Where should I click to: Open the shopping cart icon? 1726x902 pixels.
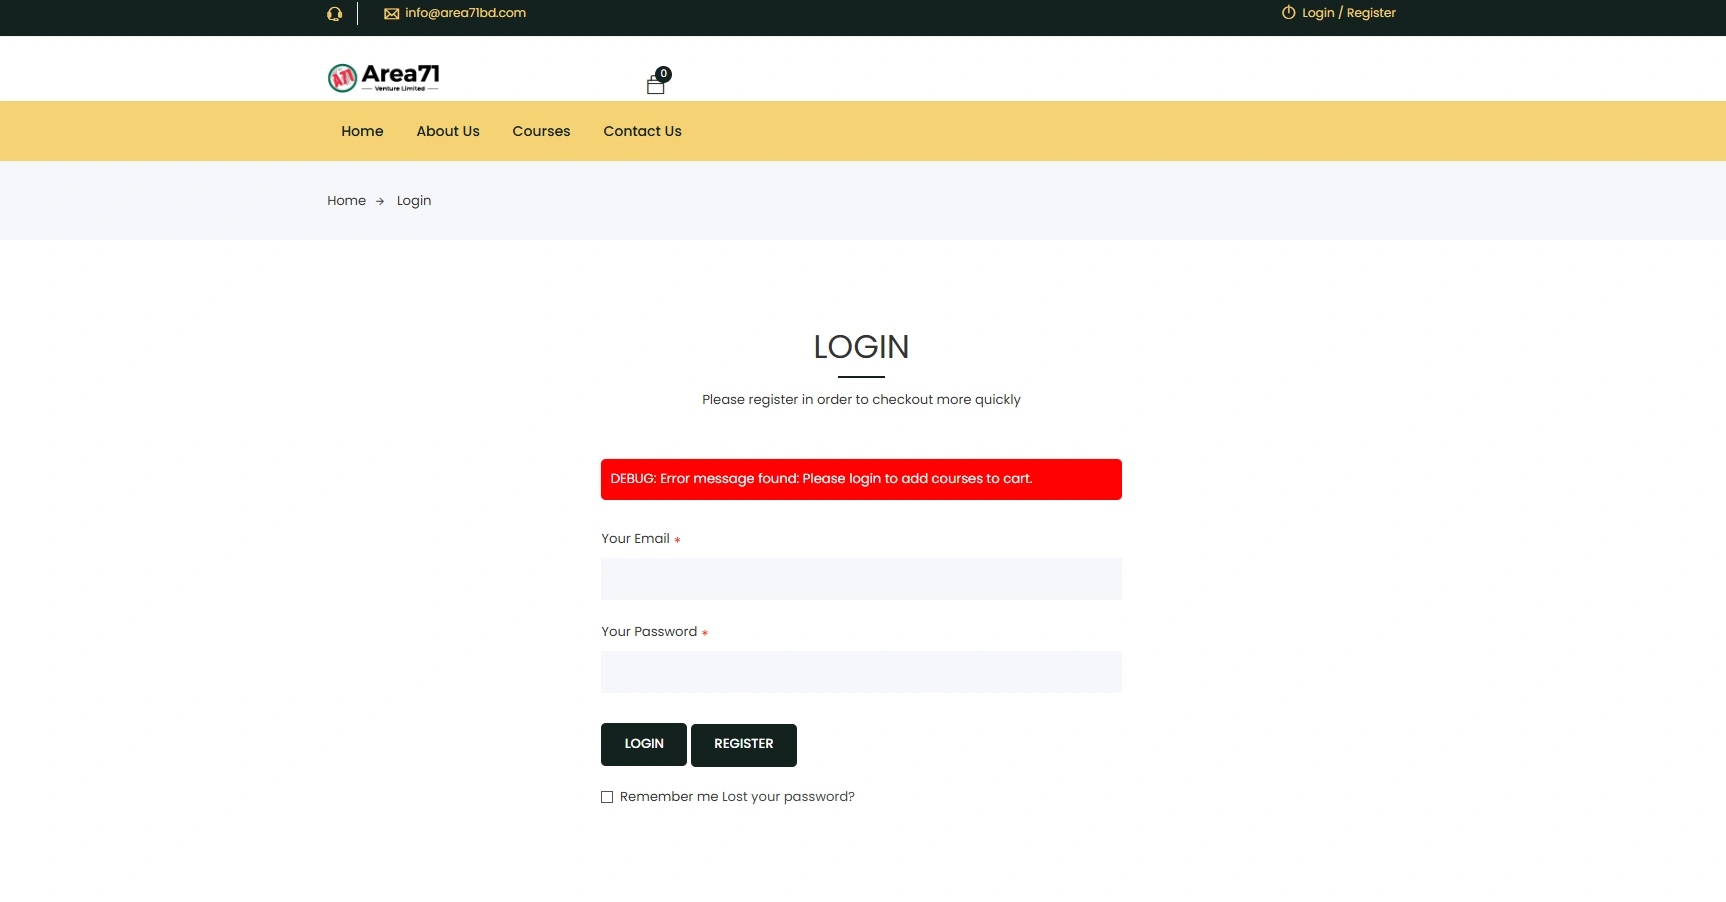coord(655,84)
